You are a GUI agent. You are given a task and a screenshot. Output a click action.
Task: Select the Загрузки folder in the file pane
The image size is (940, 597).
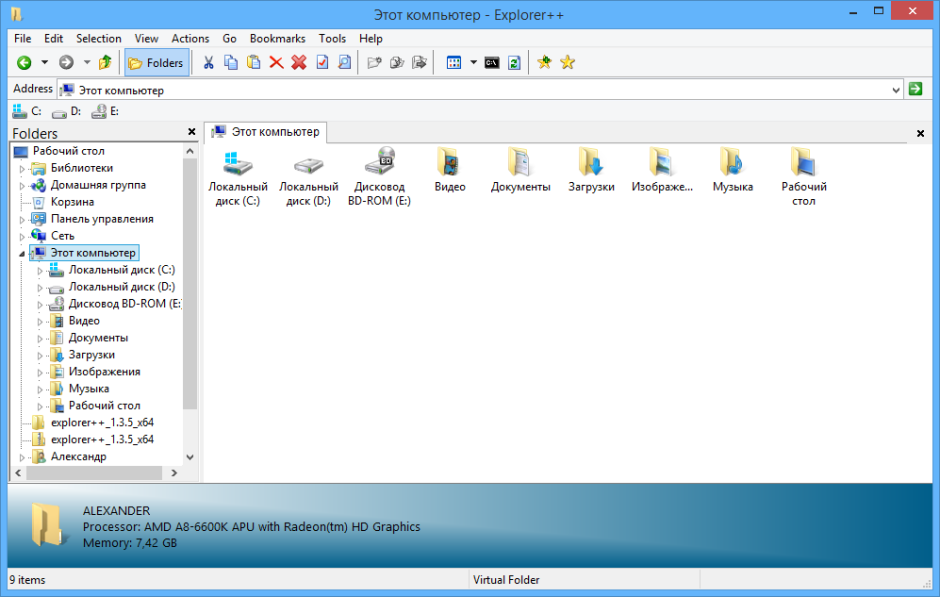(591, 171)
